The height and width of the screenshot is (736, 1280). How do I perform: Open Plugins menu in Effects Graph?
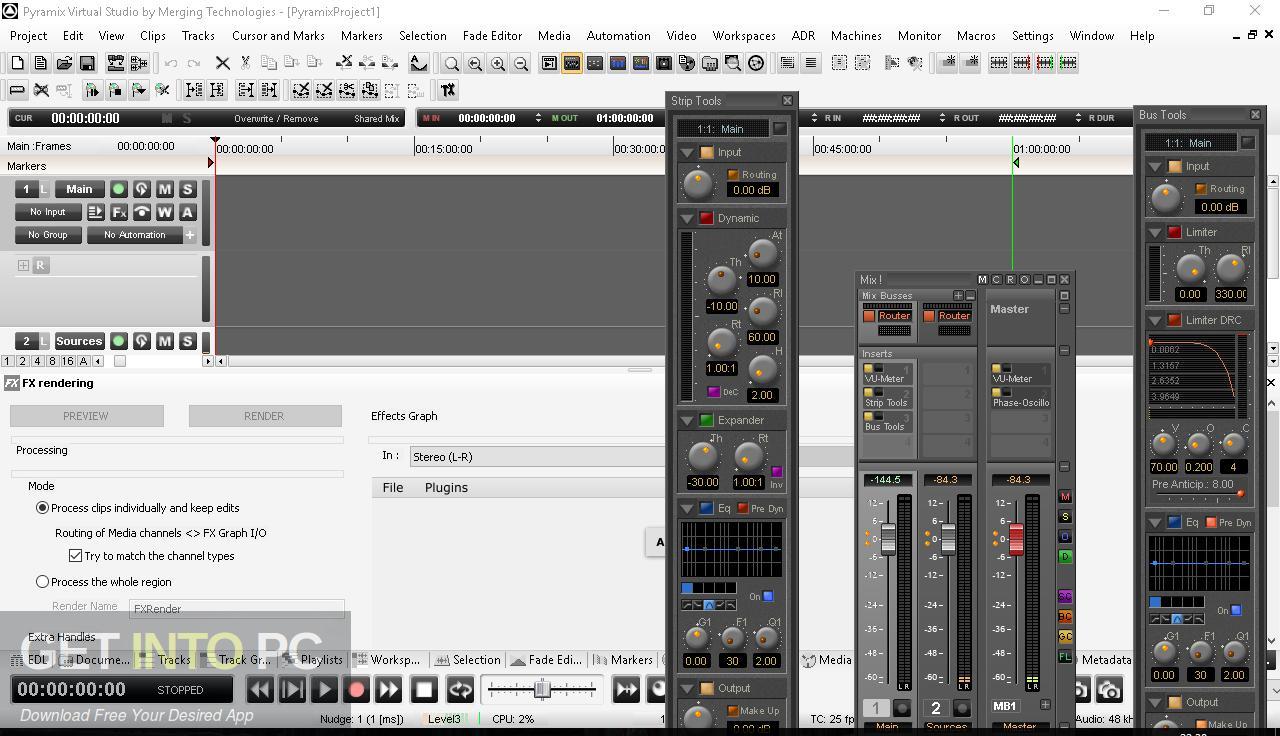pyautogui.click(x=446, y=487)
